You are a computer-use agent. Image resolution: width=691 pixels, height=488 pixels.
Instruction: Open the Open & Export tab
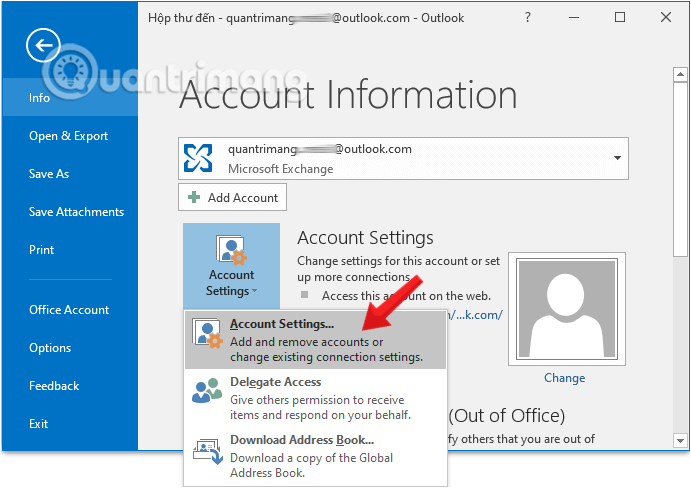coord(70,136)
